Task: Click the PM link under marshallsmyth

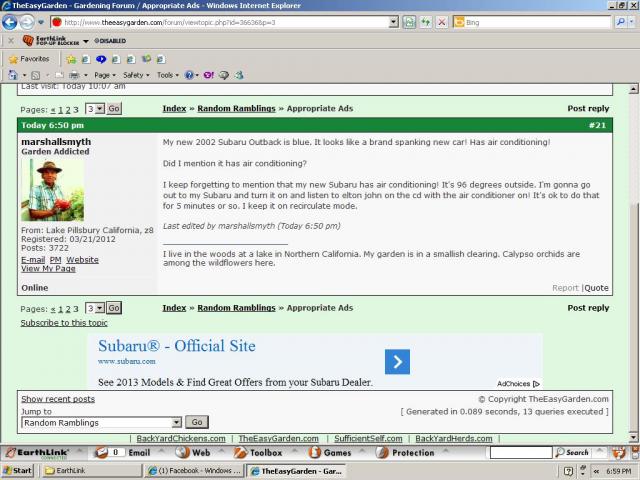Action: (x=56, y=260)
